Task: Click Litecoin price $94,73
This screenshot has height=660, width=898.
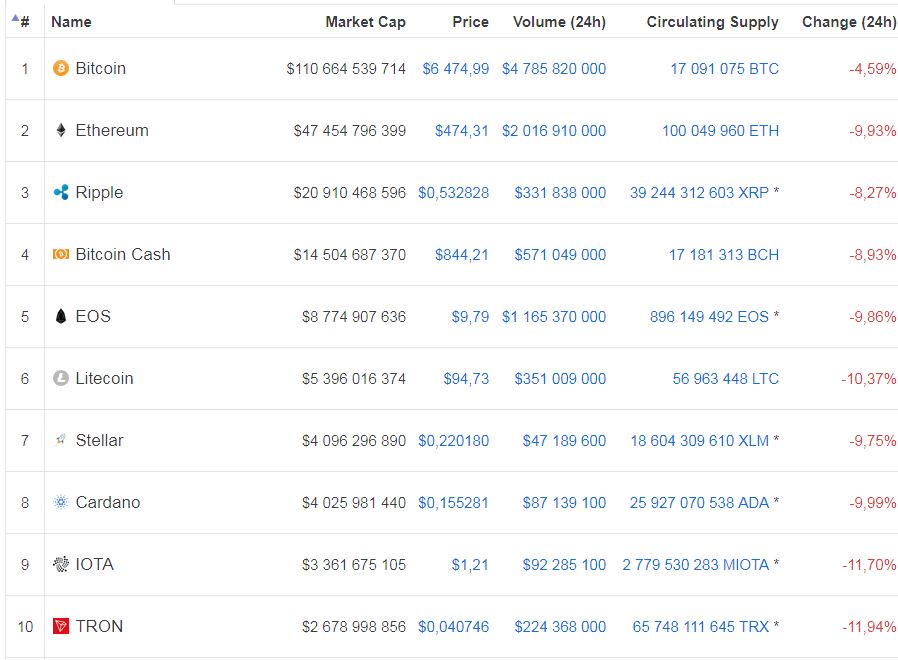Action: coord(466,379)
